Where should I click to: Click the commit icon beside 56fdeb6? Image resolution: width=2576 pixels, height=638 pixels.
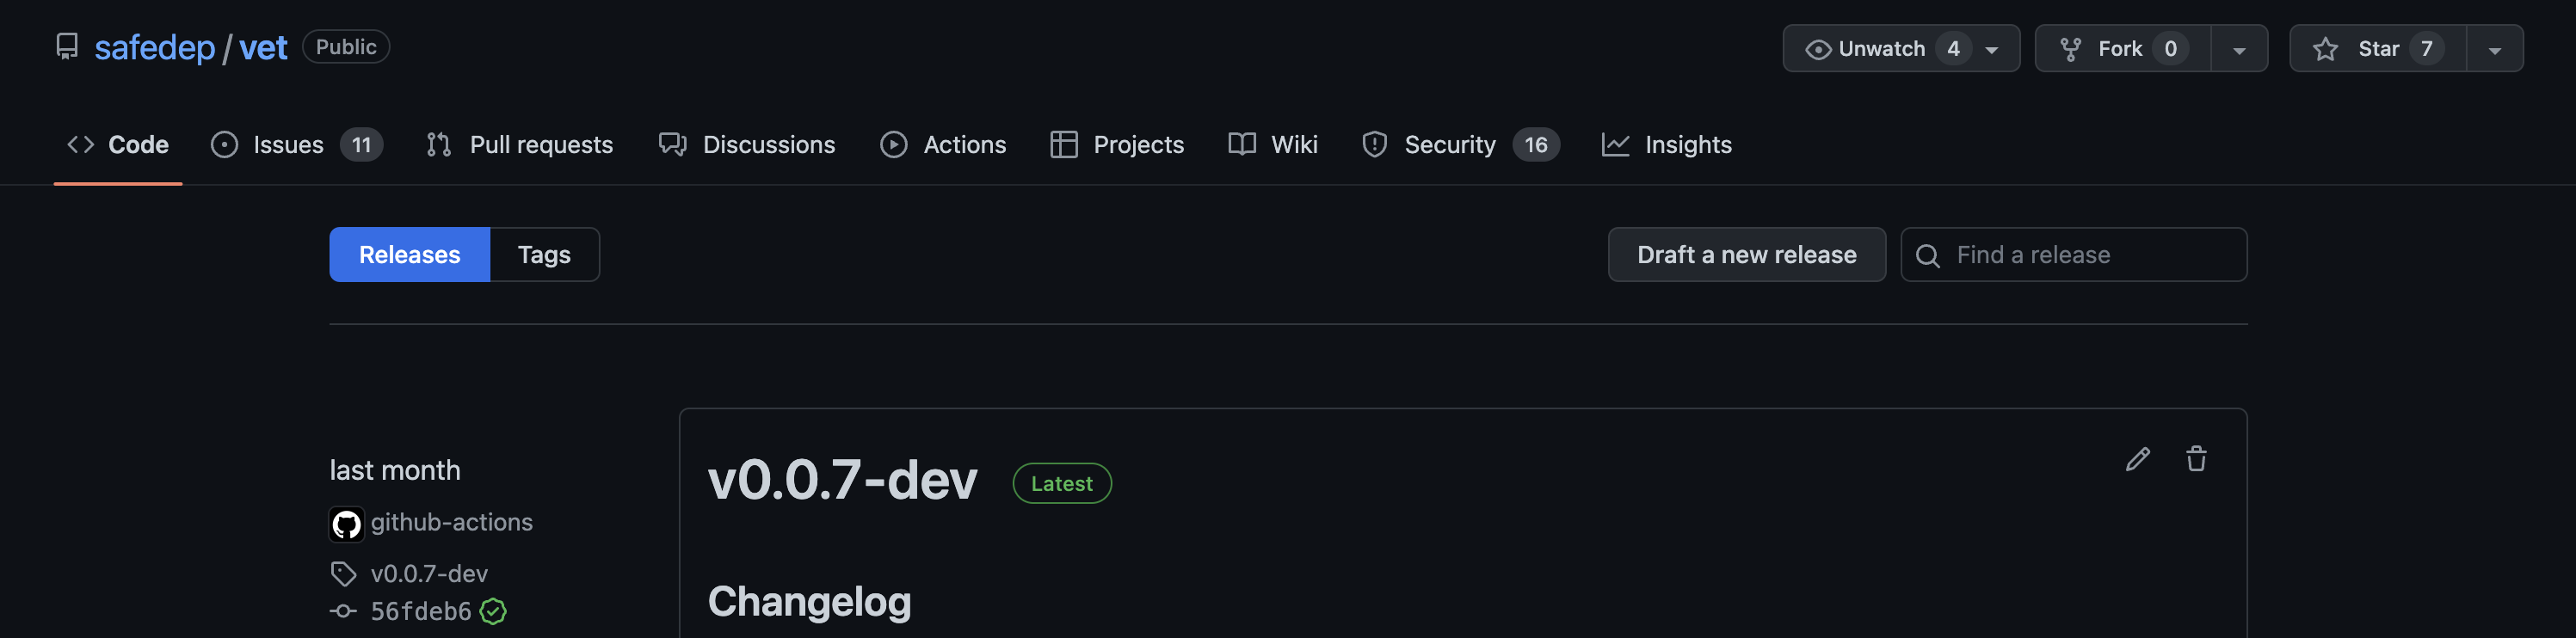tap(343, 611)
